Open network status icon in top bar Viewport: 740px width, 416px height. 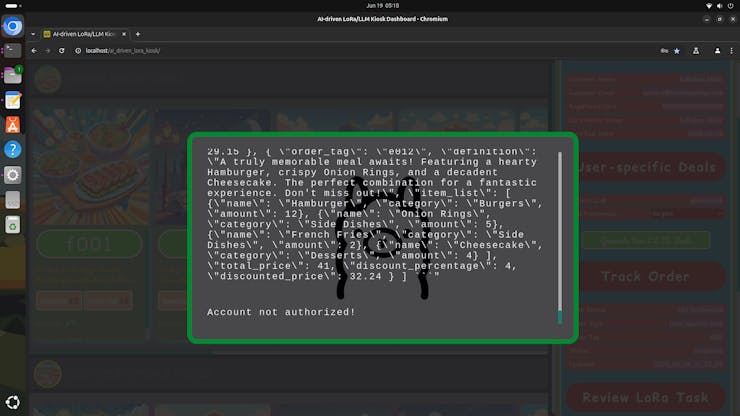pyautogui.click(x=709, y=6)
